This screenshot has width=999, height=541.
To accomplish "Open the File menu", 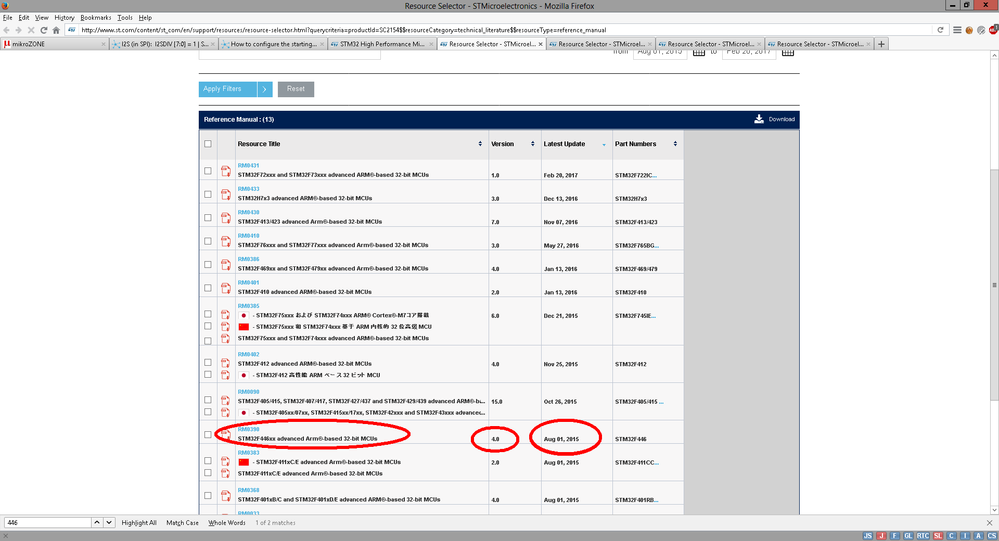I will (x=7, y=18).
